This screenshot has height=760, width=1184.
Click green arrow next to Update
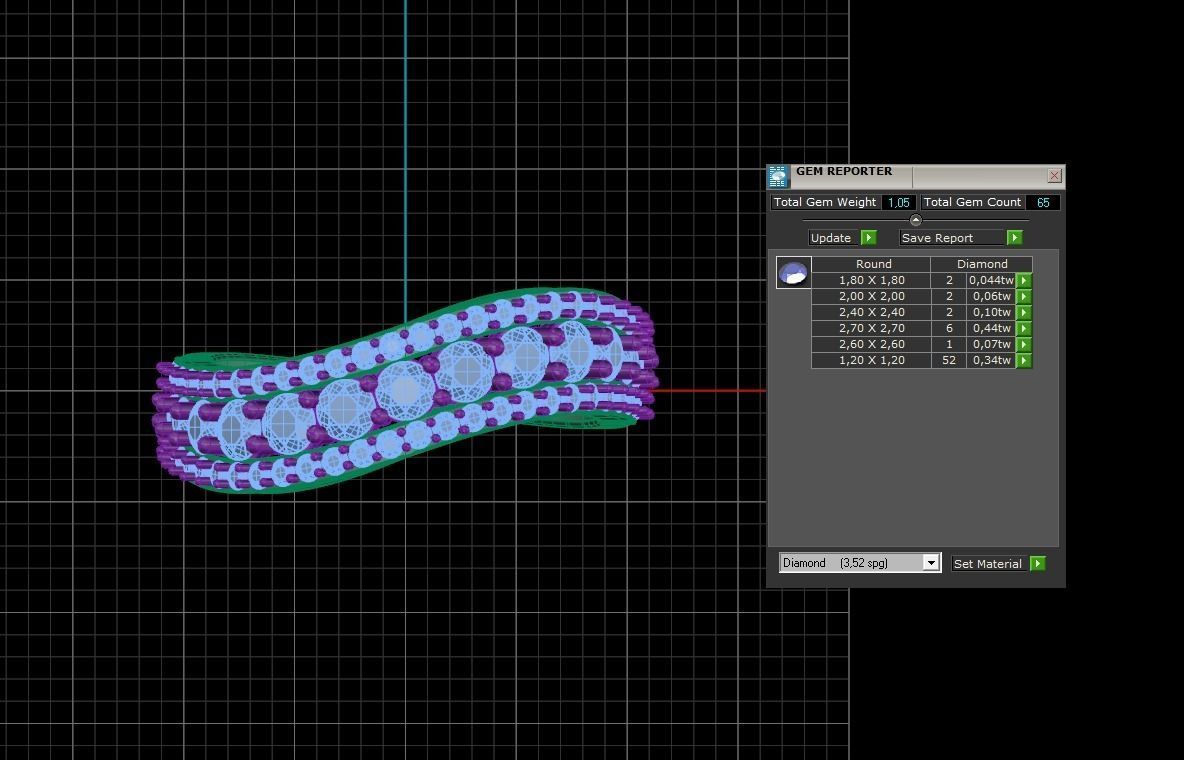868,238
